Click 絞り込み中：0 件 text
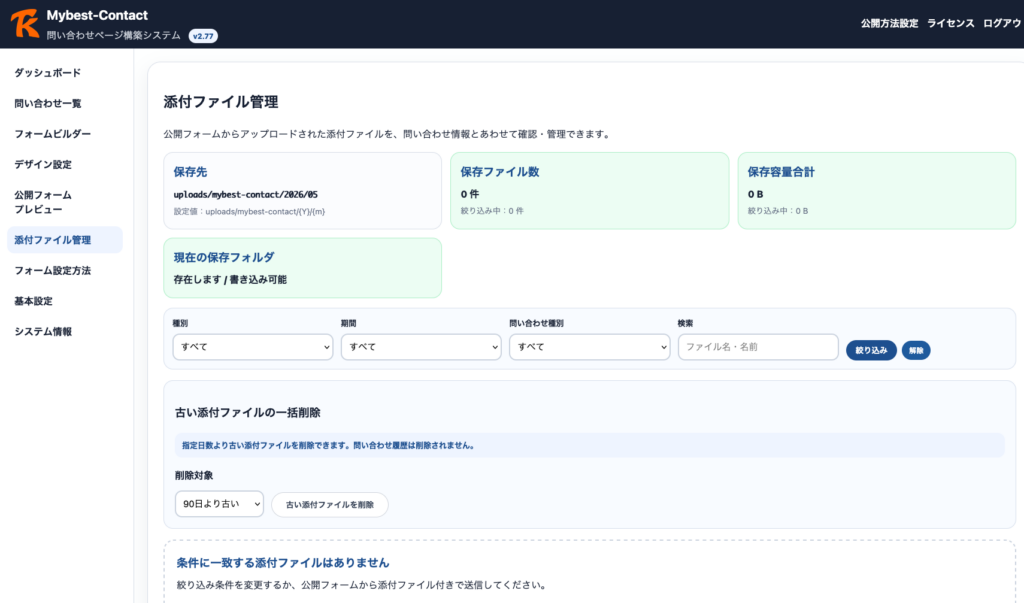The image size is (1024, 603). [492, 211]
